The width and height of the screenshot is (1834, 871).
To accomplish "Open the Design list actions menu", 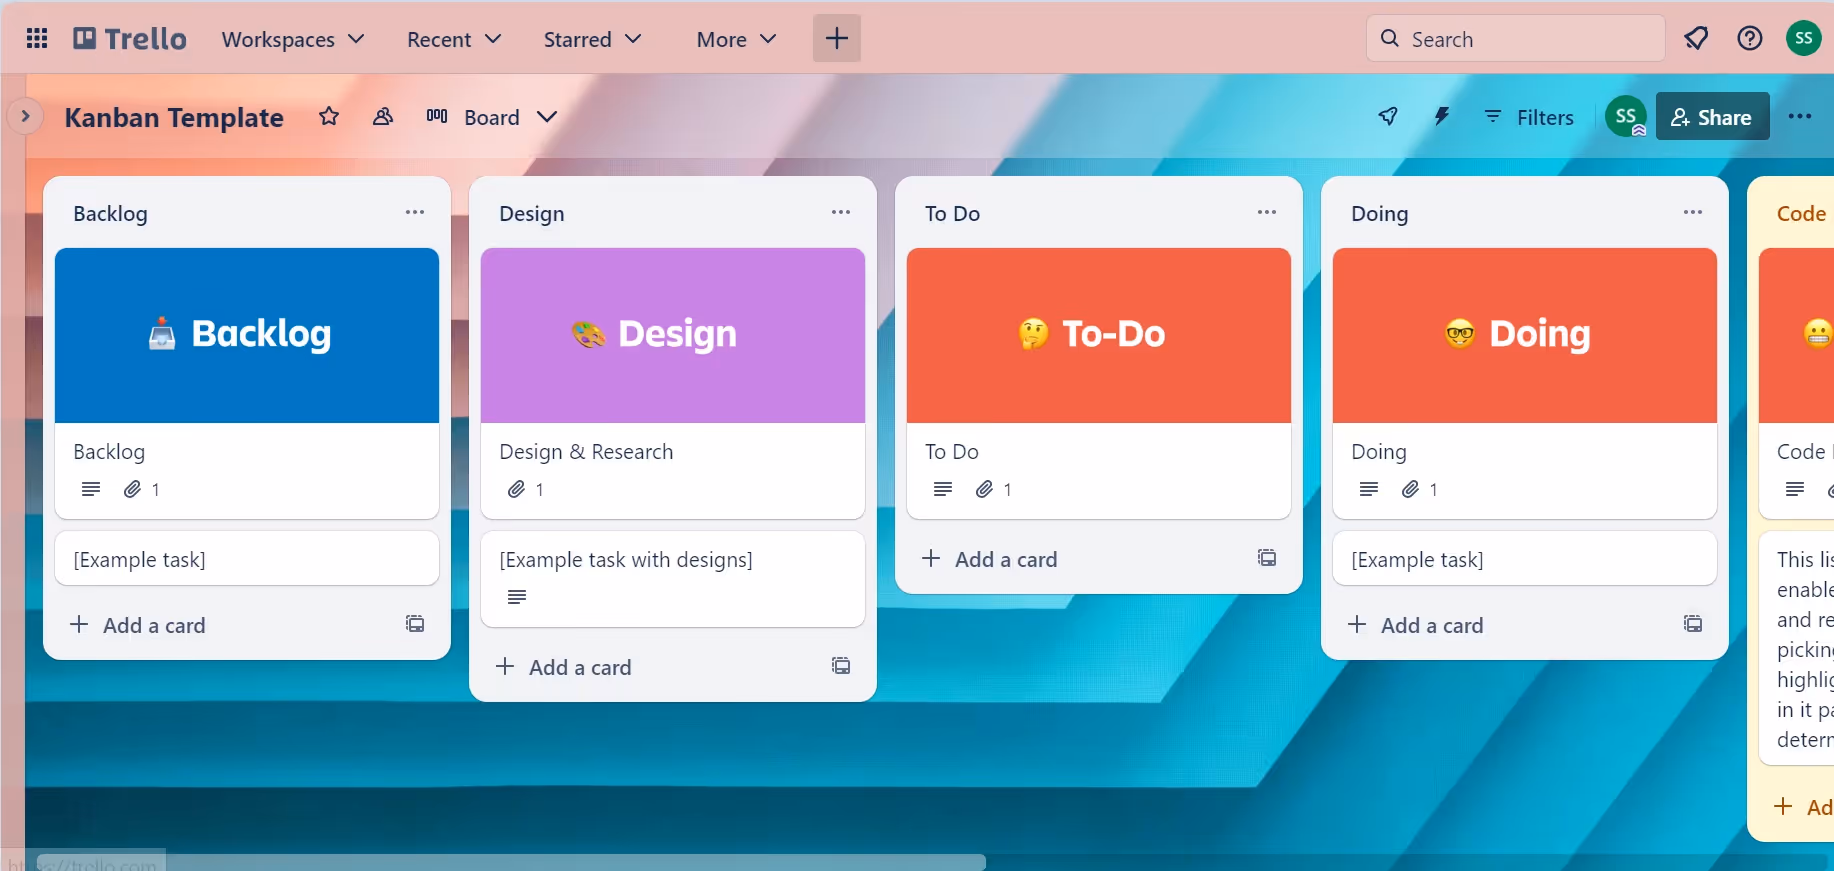I will click(x=841, y=213).
